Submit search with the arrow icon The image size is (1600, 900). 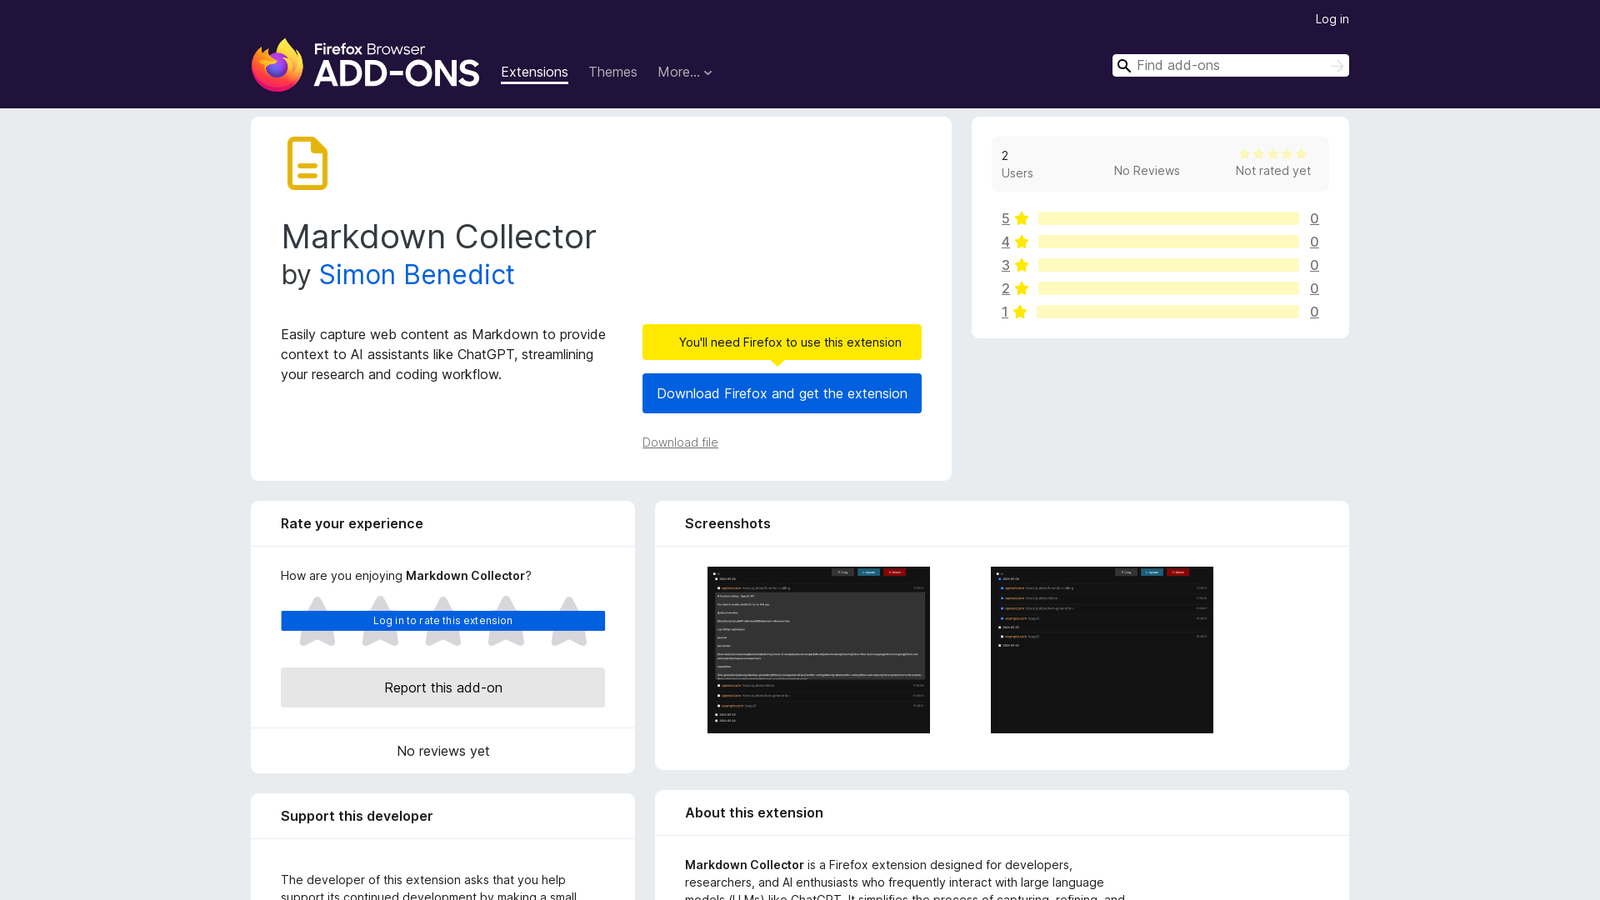point(1337,66)
